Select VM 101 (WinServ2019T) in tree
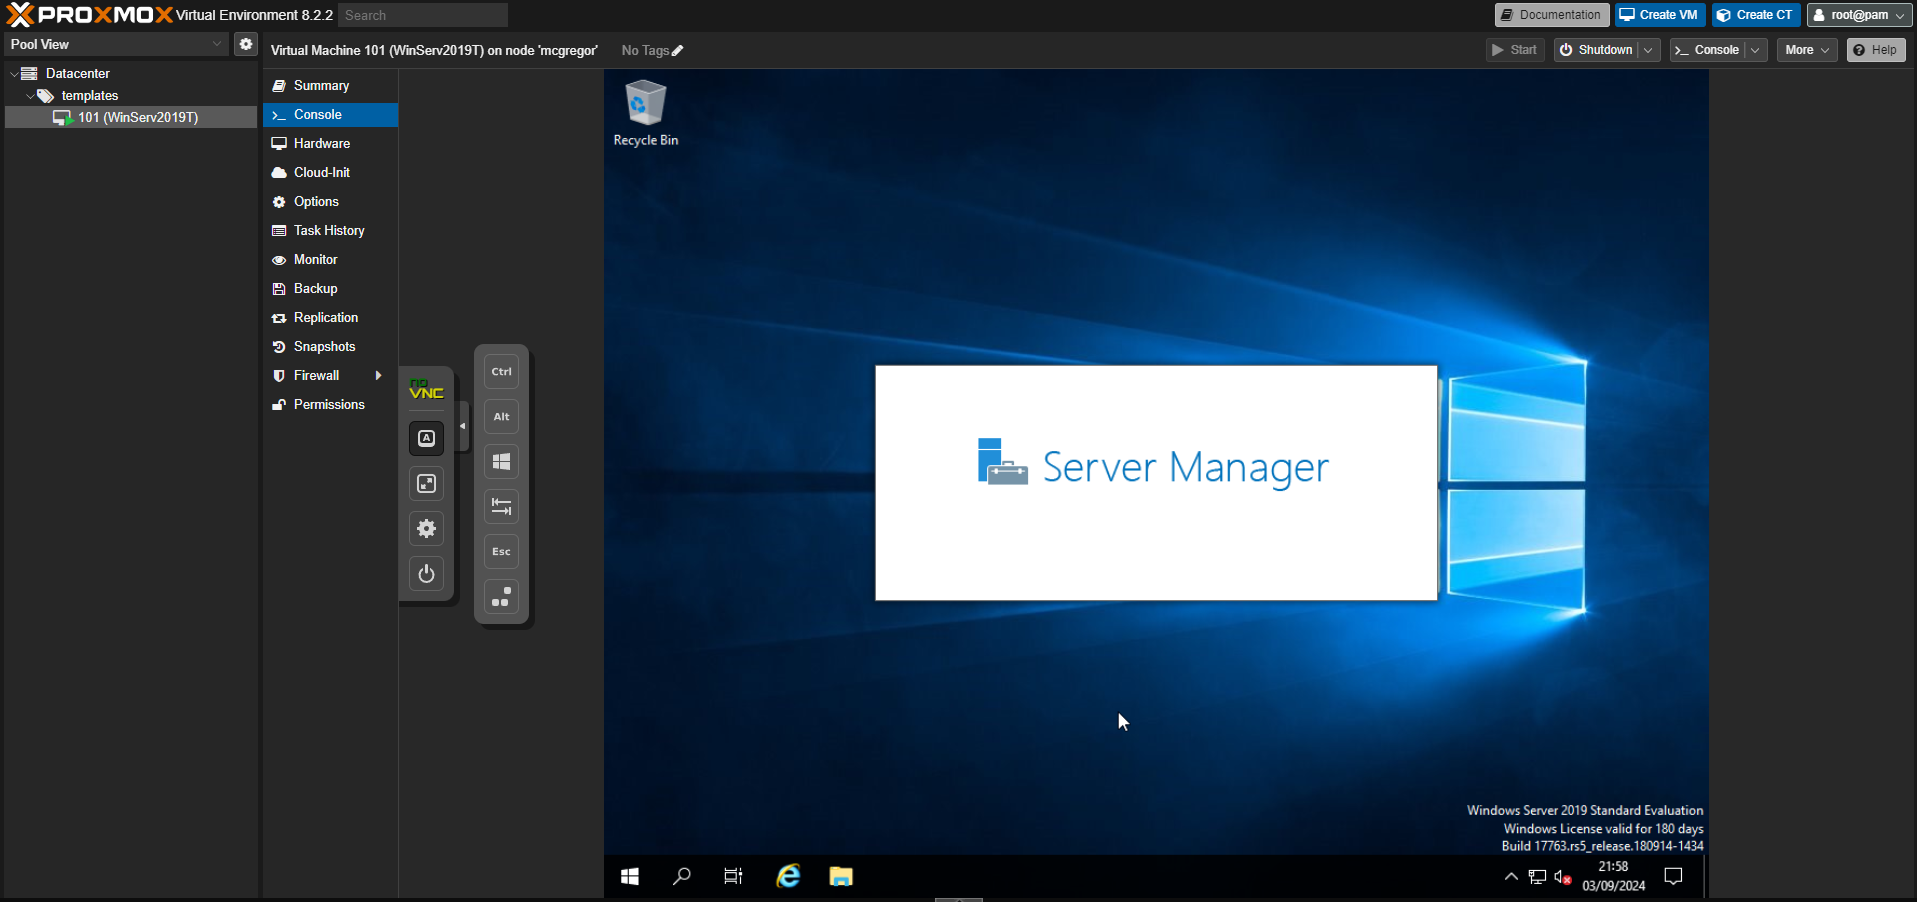1917x902 pixels. [x=131, y=117]
